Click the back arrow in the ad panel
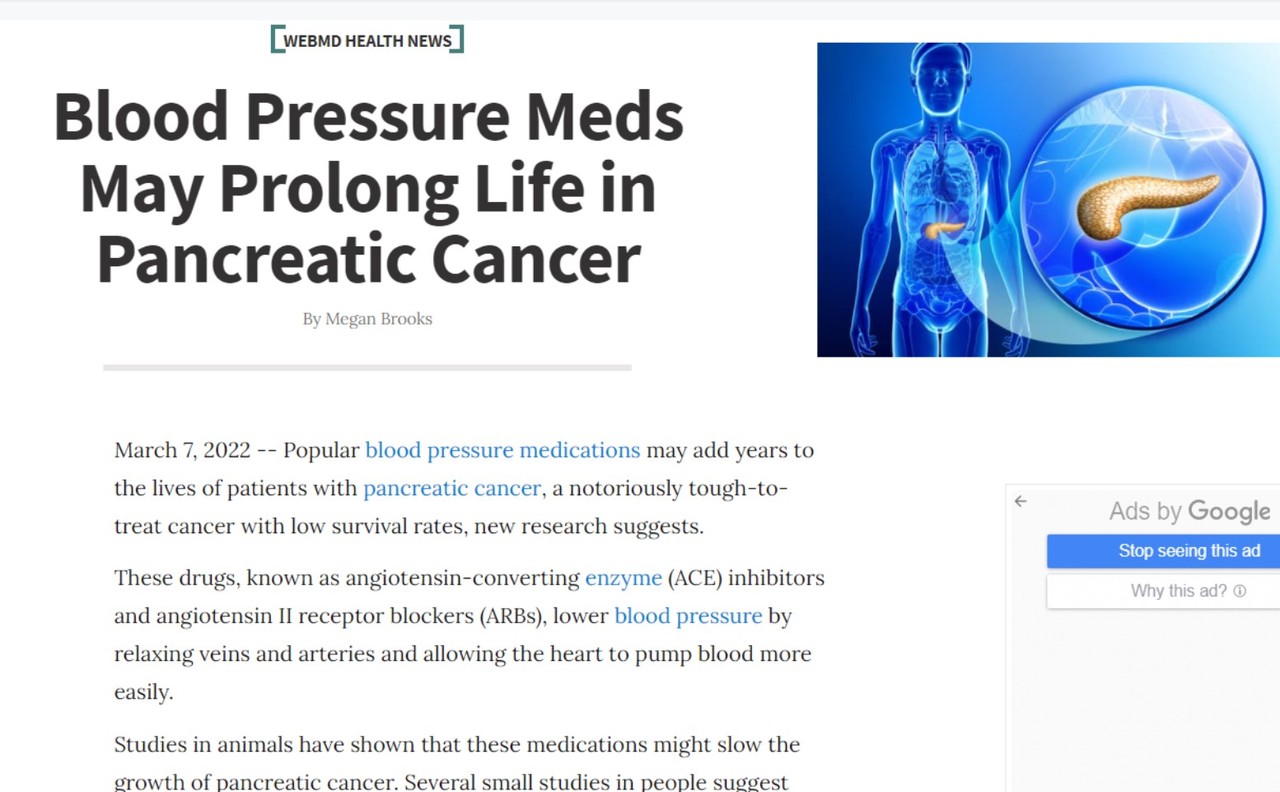This screenshot has width=1280, height=792. pyautogui.click(x=1020, y=501)
